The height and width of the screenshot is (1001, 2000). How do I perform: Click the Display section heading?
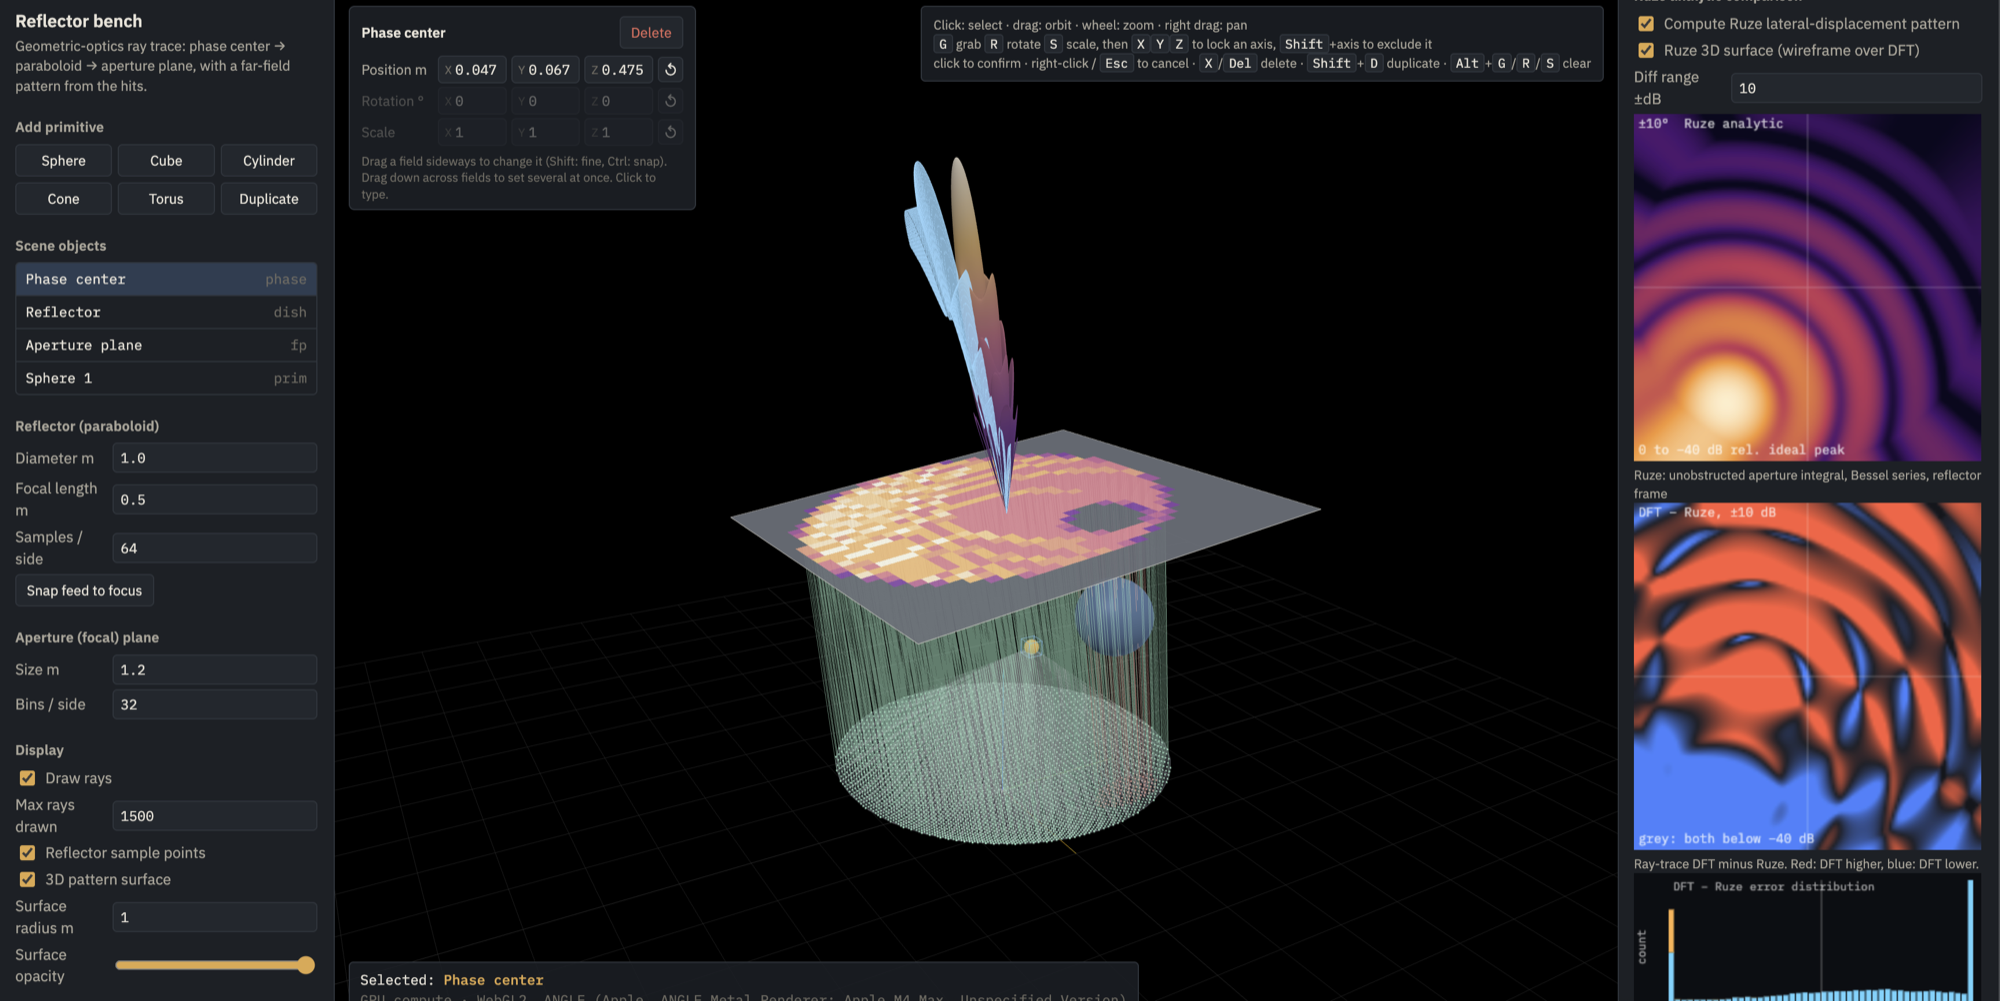point(39,750)
